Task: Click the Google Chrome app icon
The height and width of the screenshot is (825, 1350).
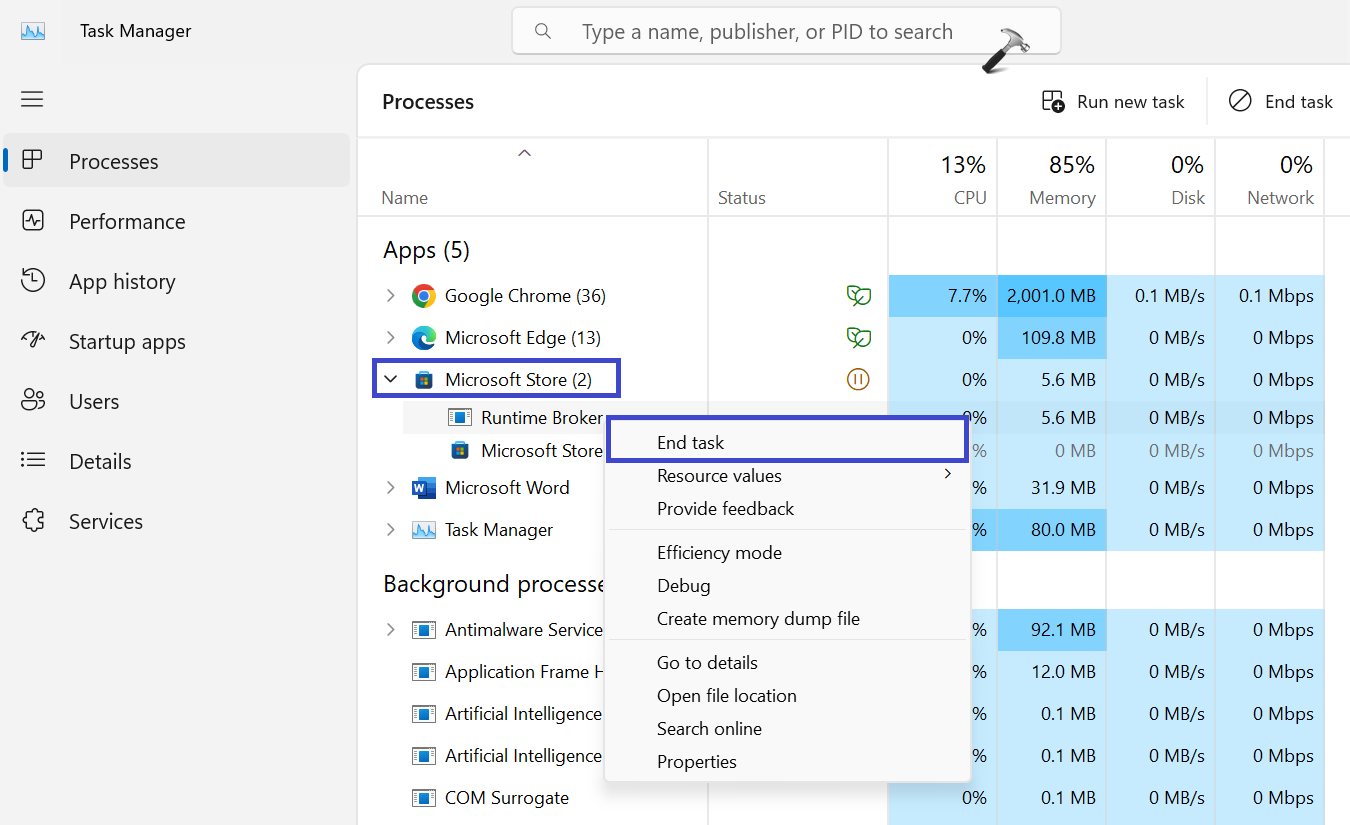Action: point(424,296)
